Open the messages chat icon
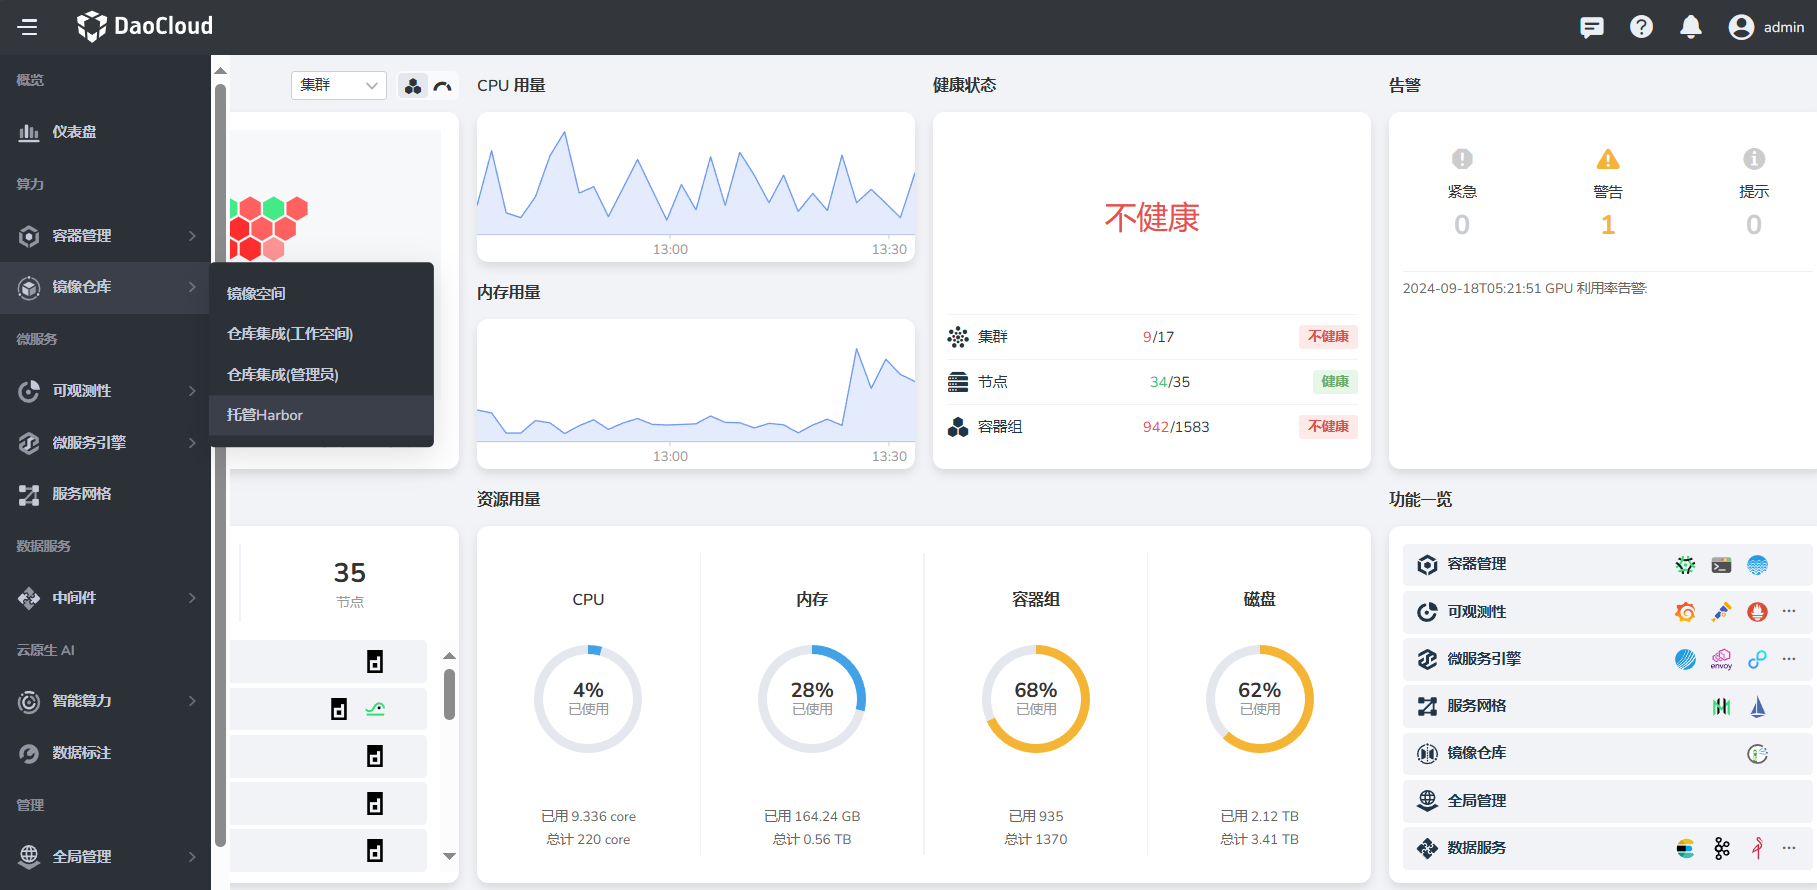1817x890 pixels. (x=1591, y=27)
